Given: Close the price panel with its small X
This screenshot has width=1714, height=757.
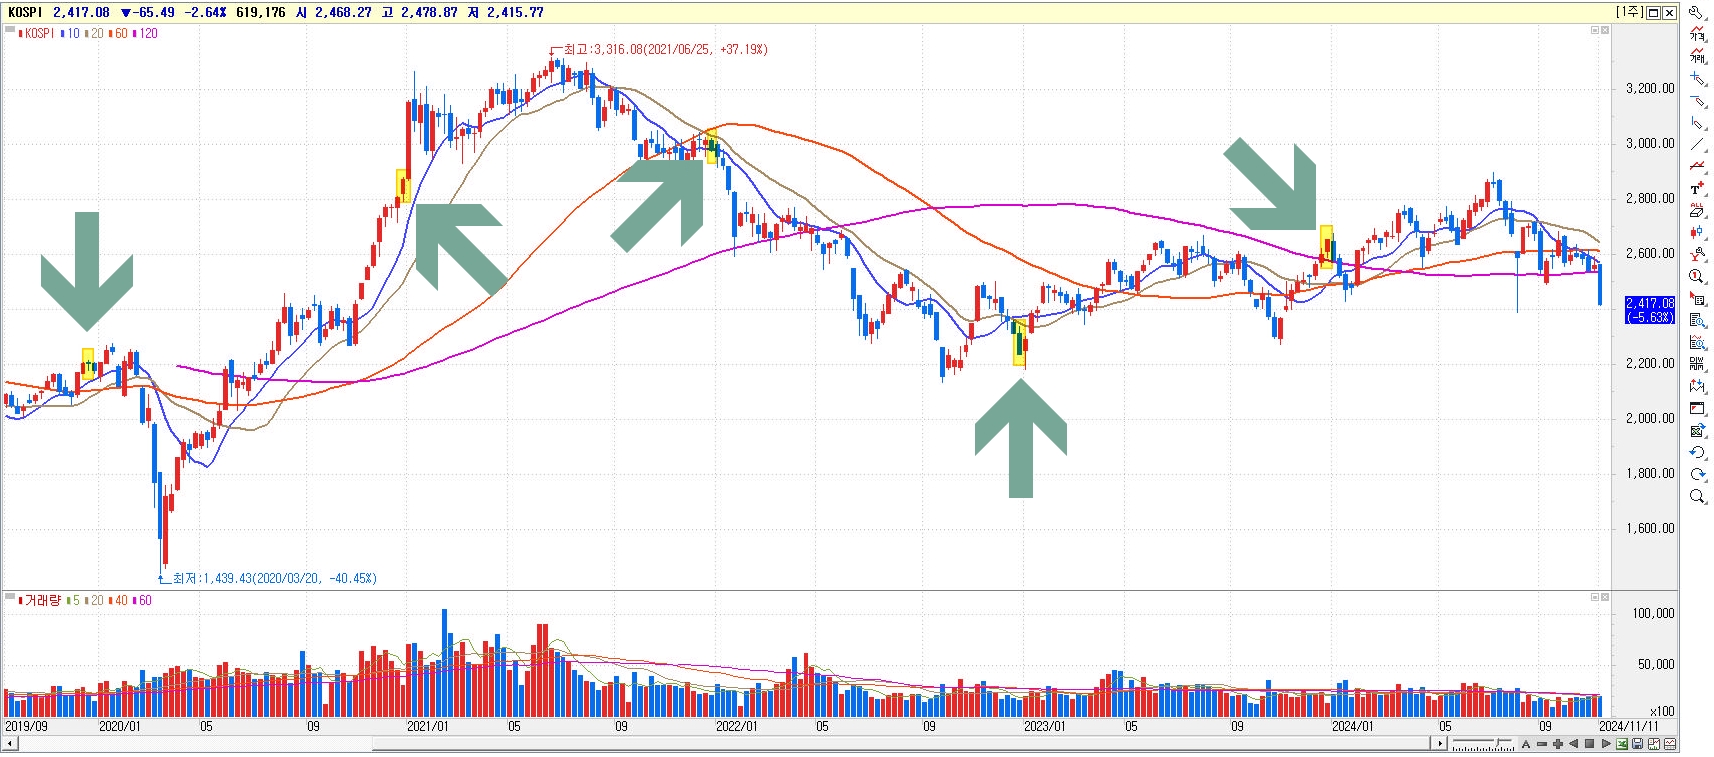Looking at the screenshot, I should coord(1605,30).
